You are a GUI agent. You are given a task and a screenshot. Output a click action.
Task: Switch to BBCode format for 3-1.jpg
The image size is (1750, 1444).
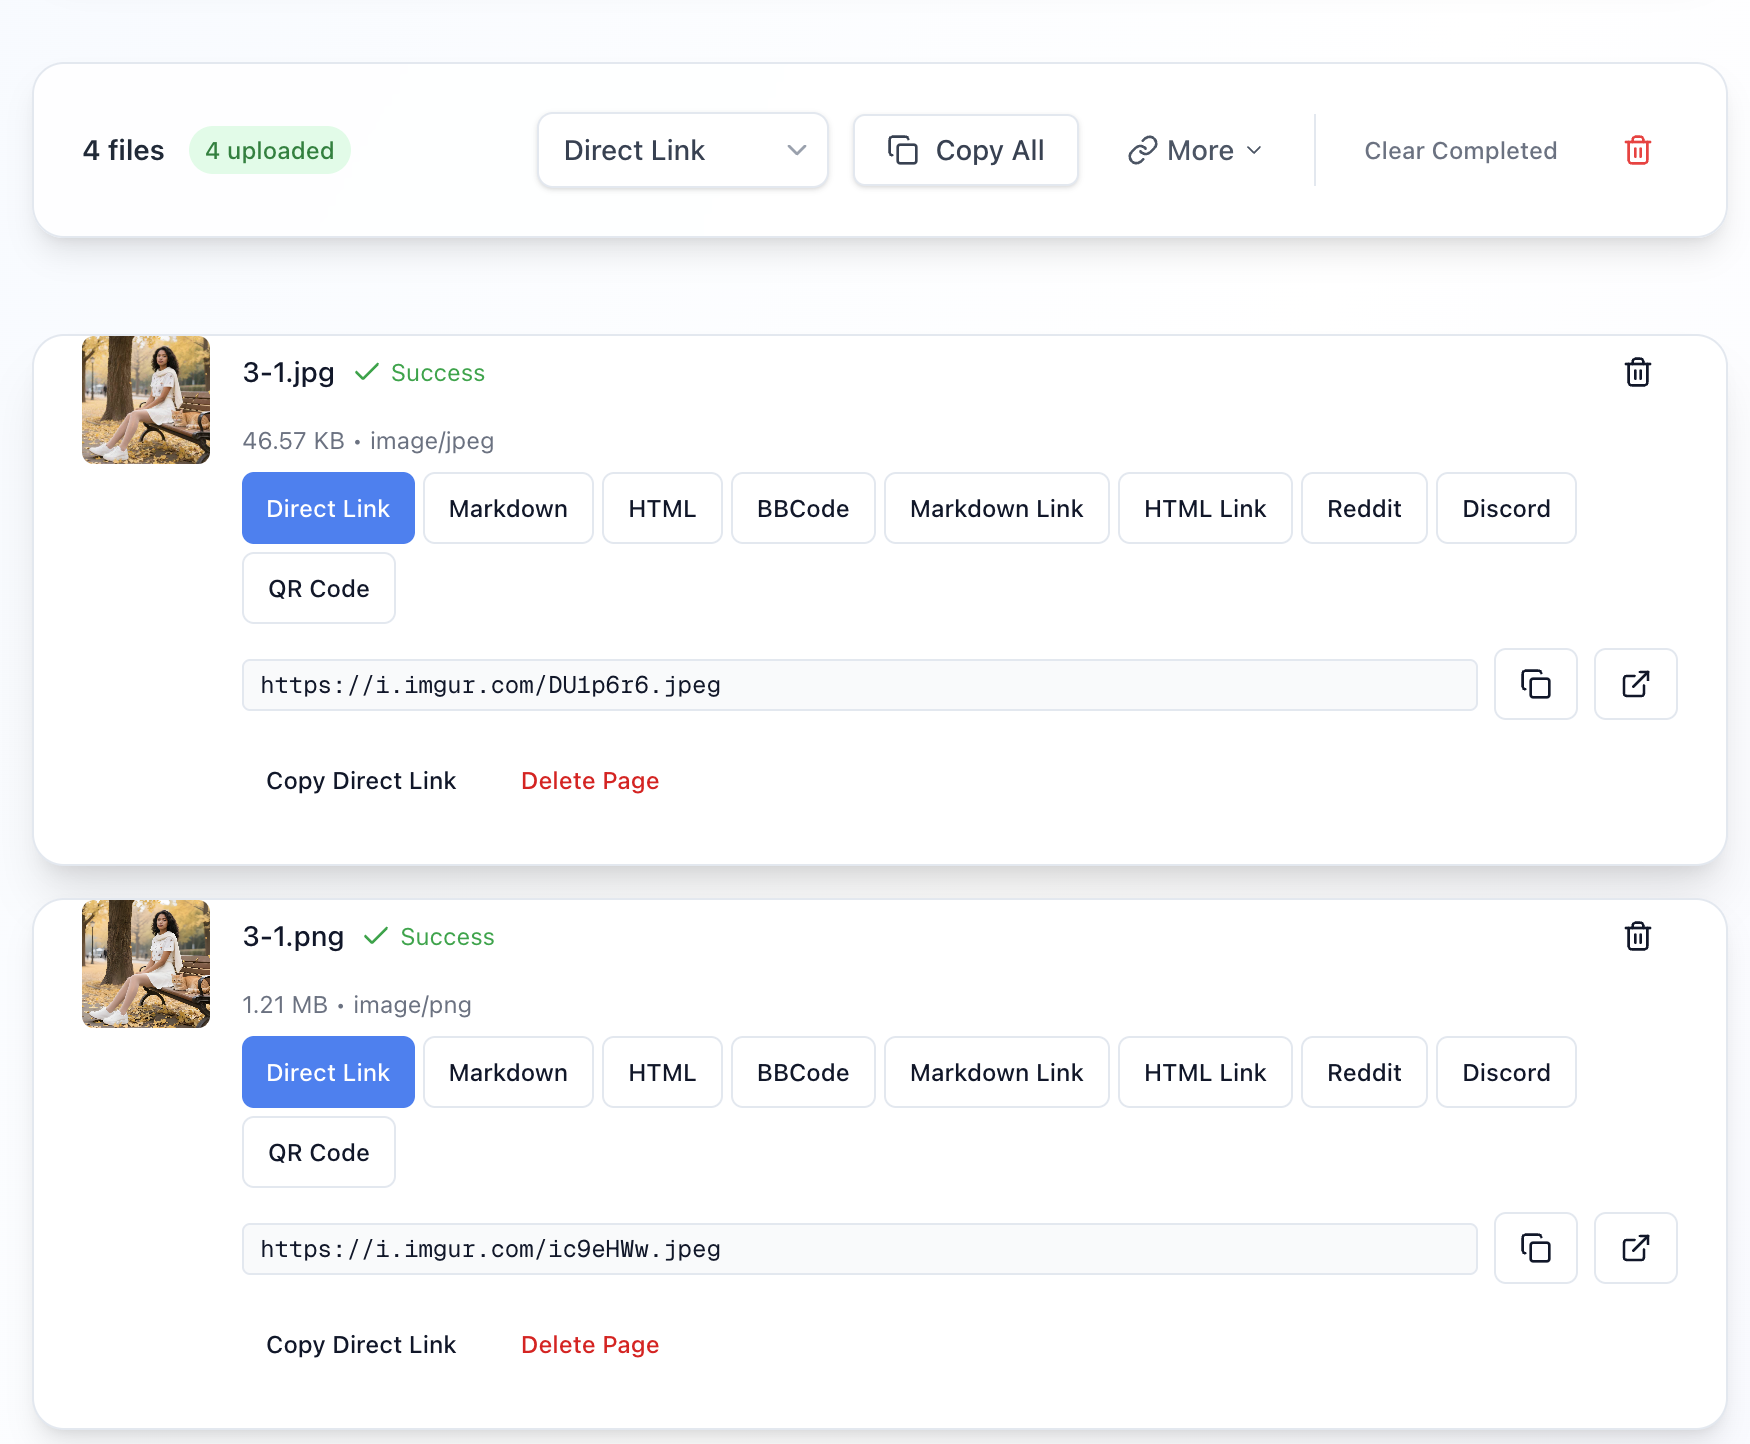[x=802, y=509]
